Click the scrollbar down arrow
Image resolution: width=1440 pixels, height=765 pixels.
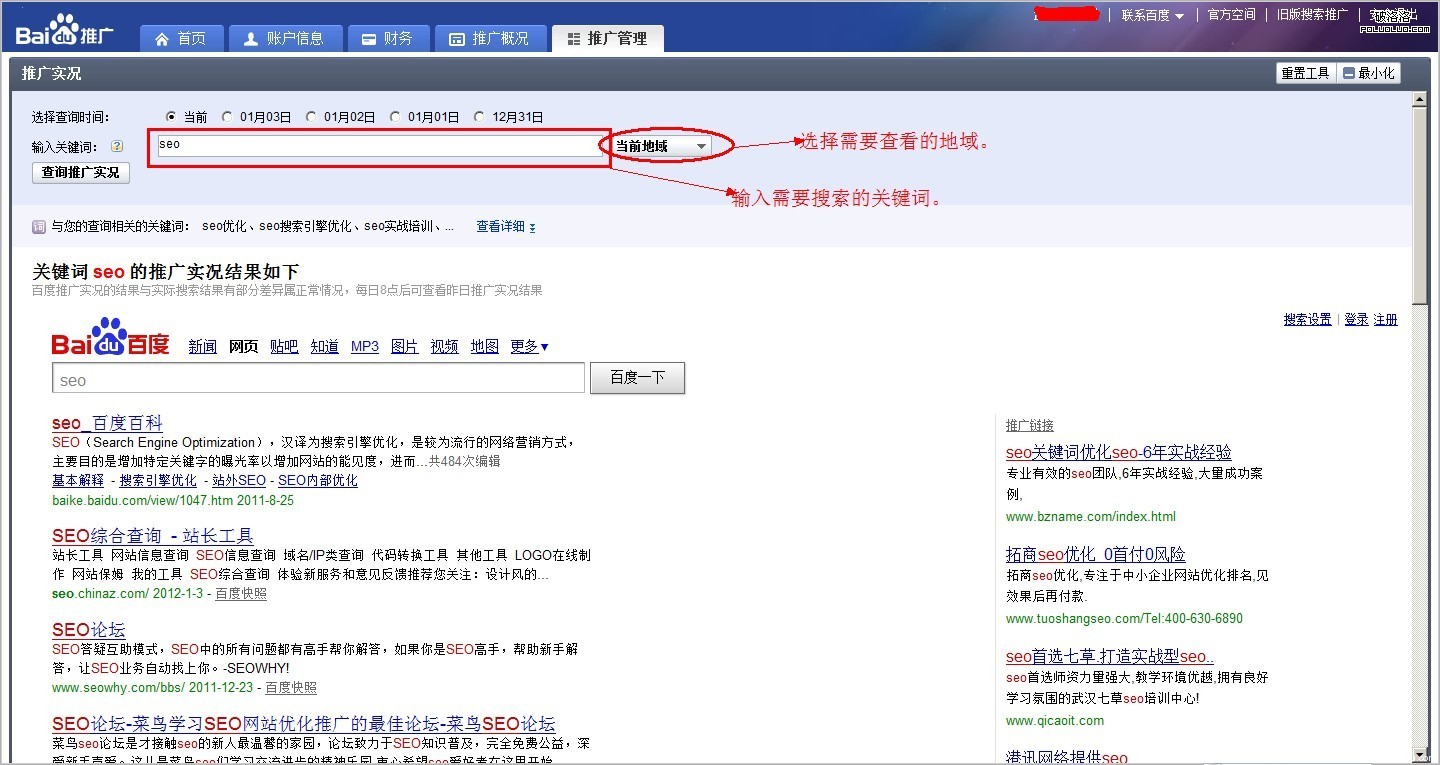coord(1419,753)
